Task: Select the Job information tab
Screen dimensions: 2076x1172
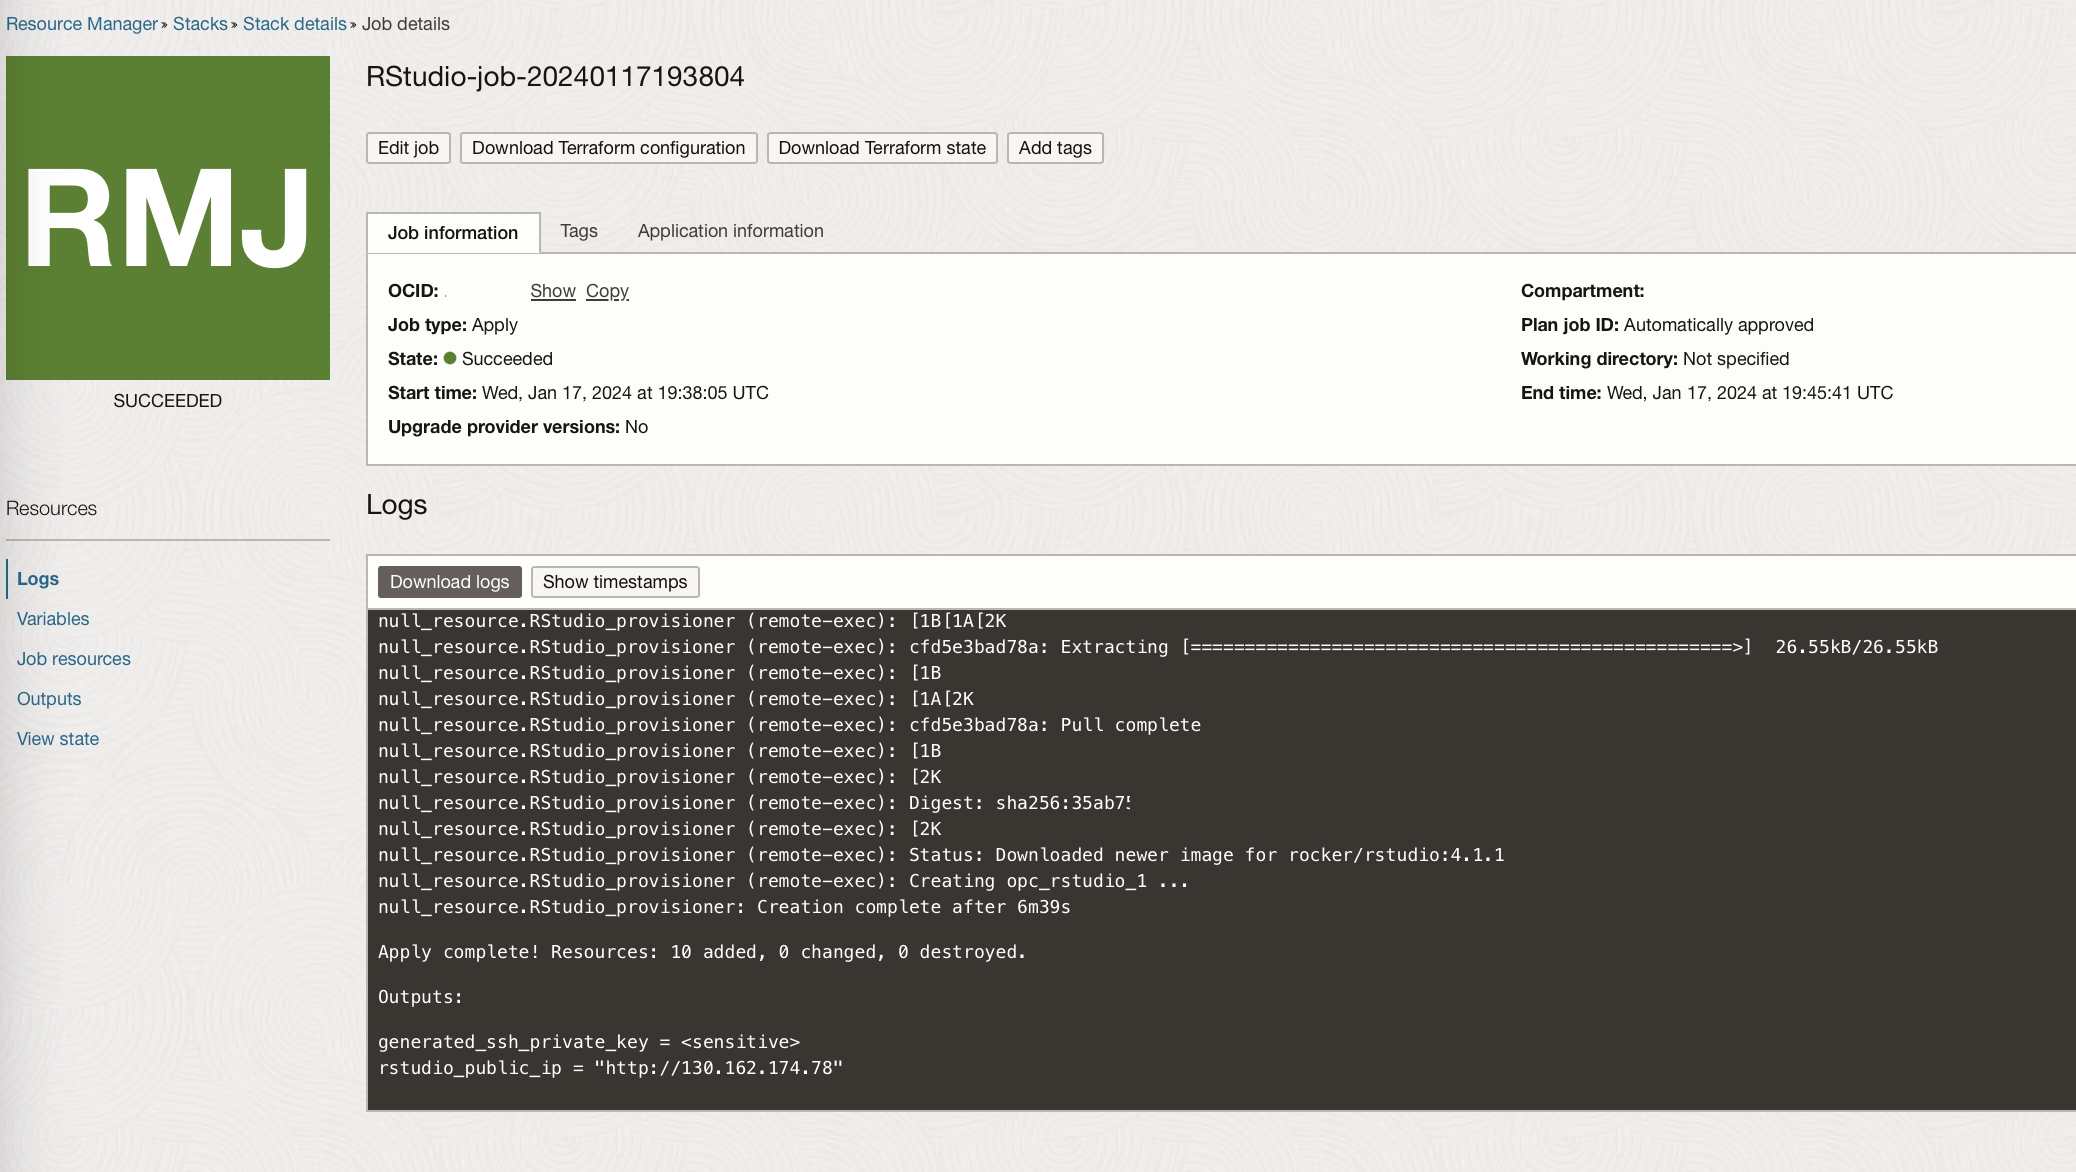Action: click(453, 233)
